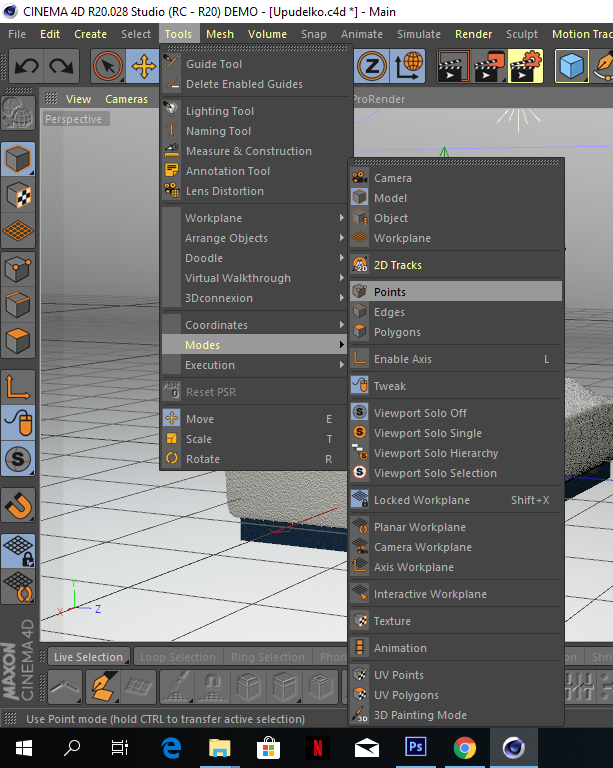Expand Arrange Objects submenu
Screen dimensions: 613x768
[x=255, y=238]
